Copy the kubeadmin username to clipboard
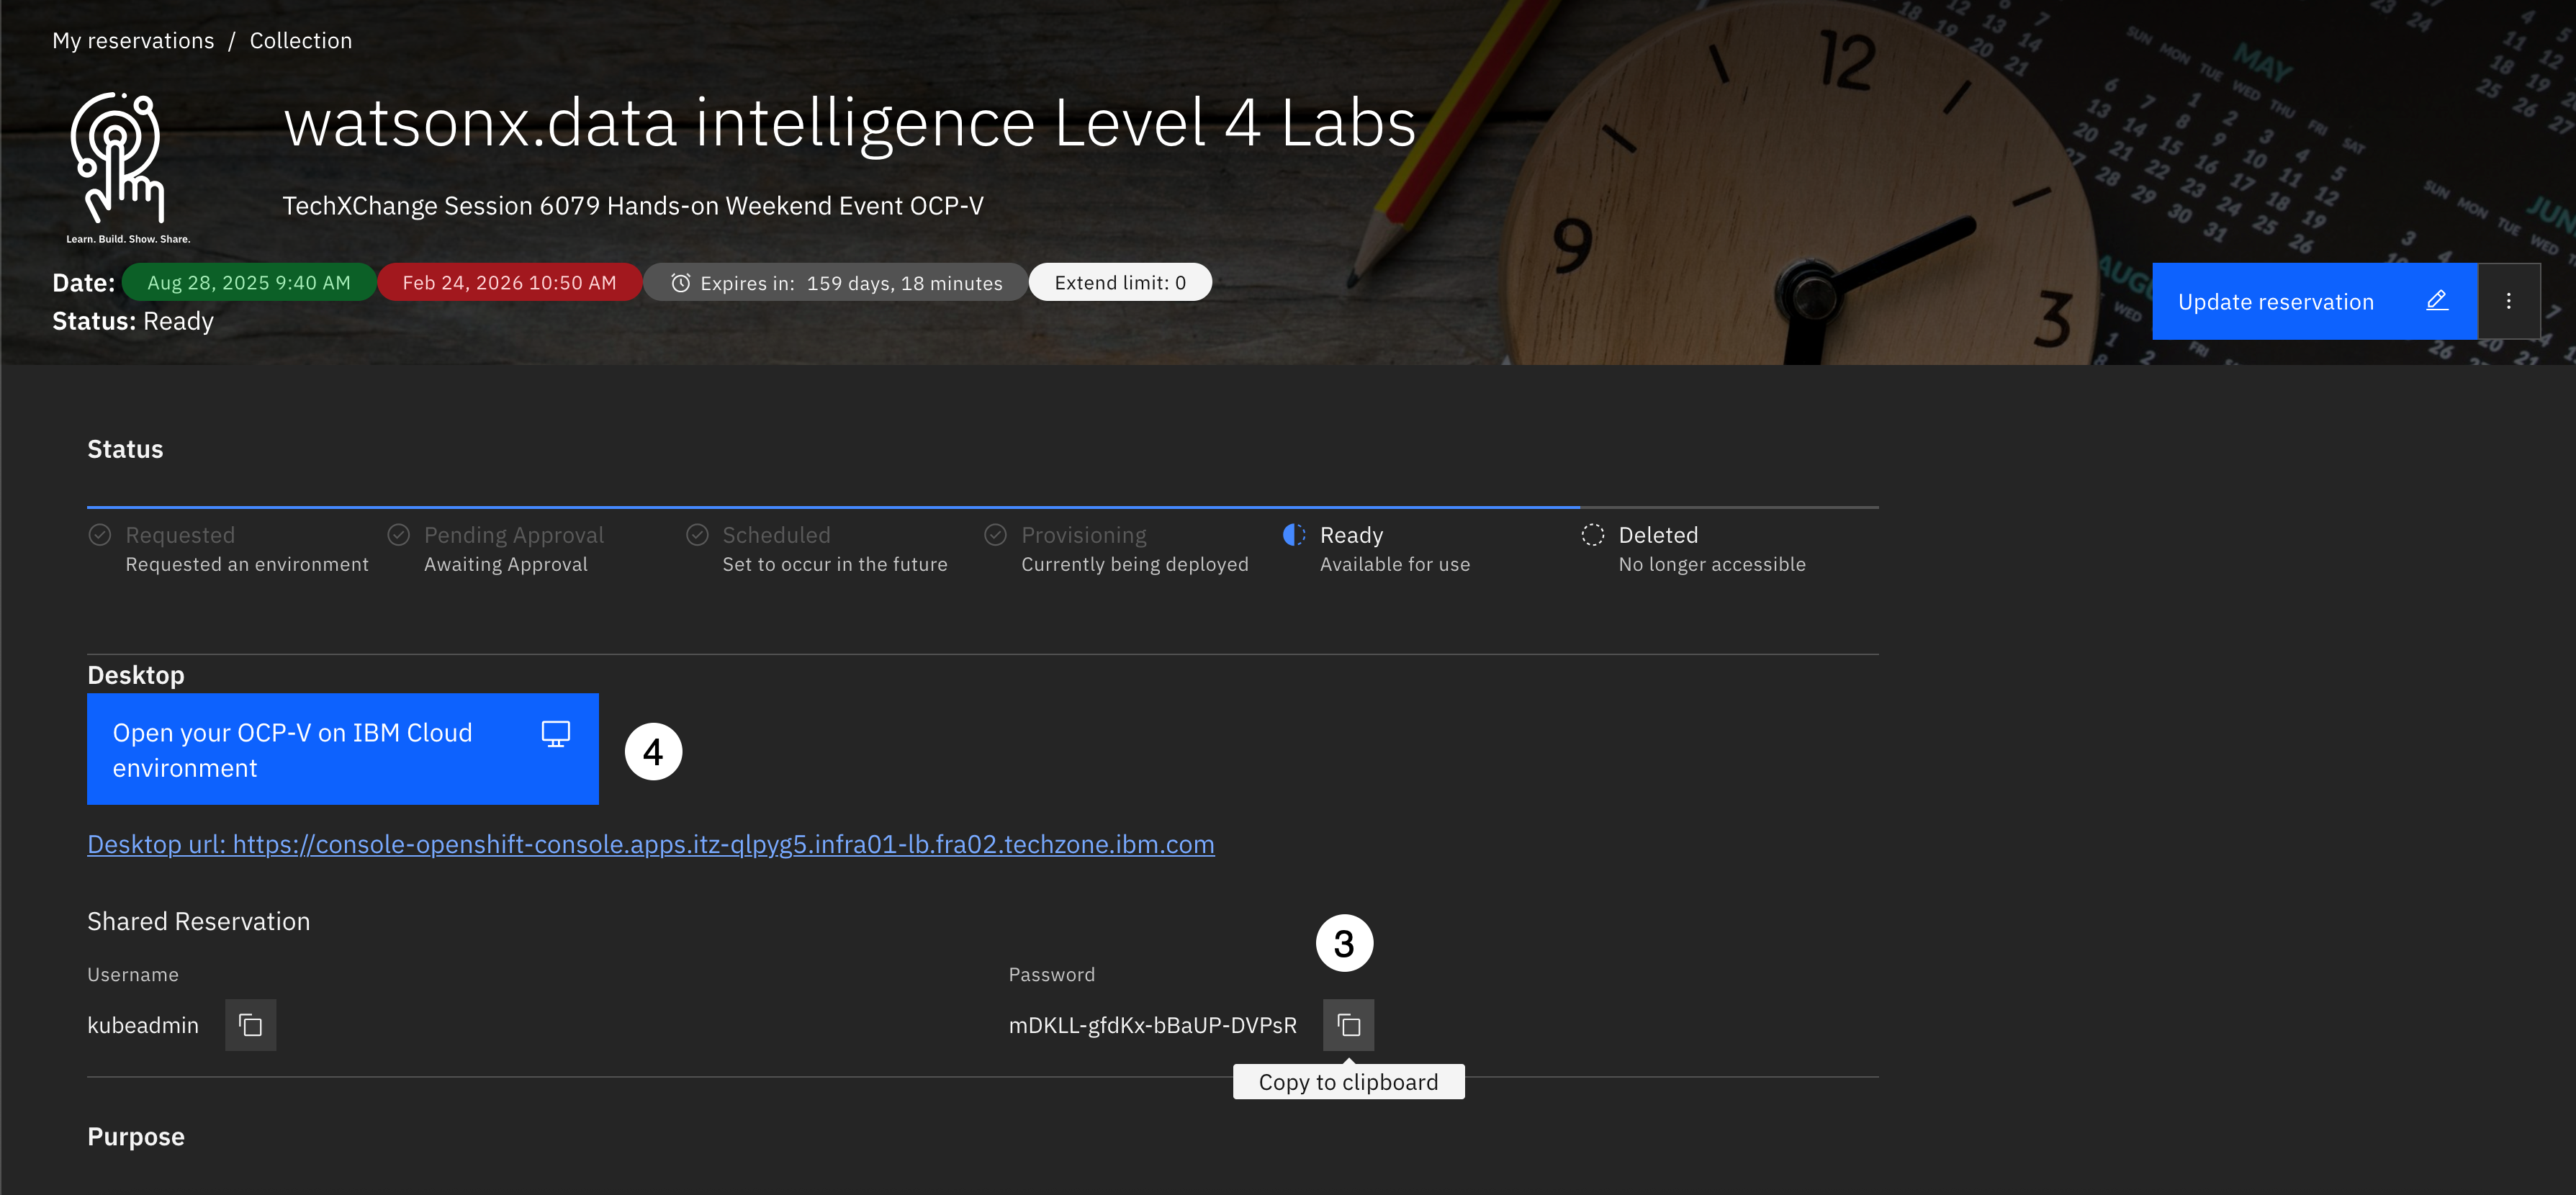 250,1025
